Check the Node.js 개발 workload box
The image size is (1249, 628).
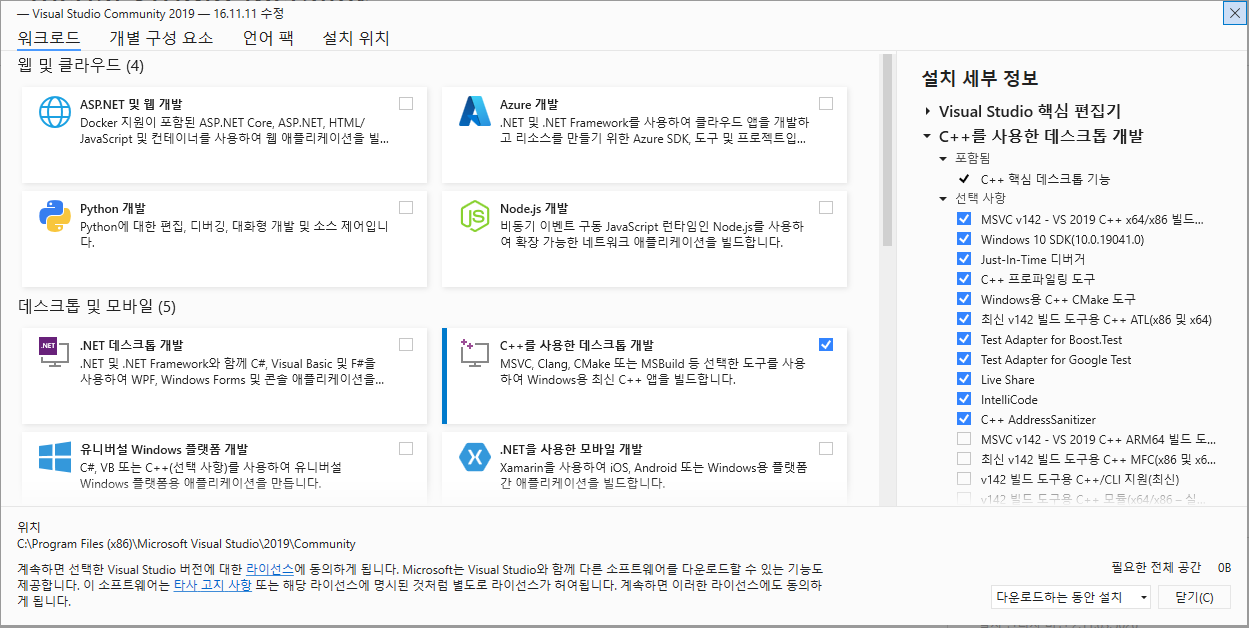point(826,208)
